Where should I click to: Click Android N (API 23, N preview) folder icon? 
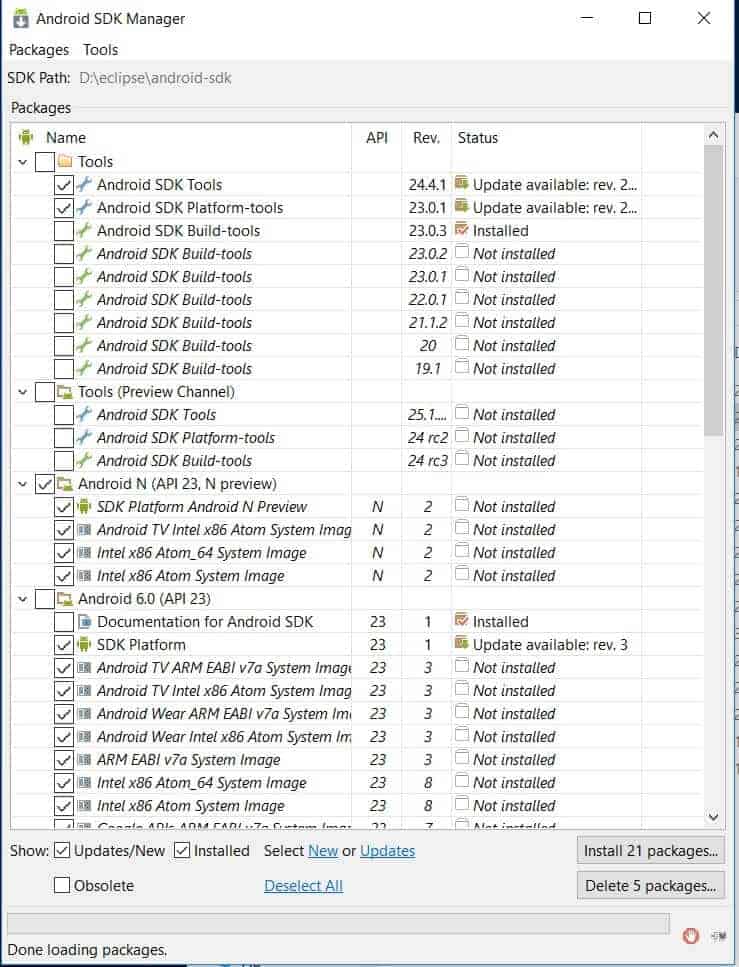point(65,484)
